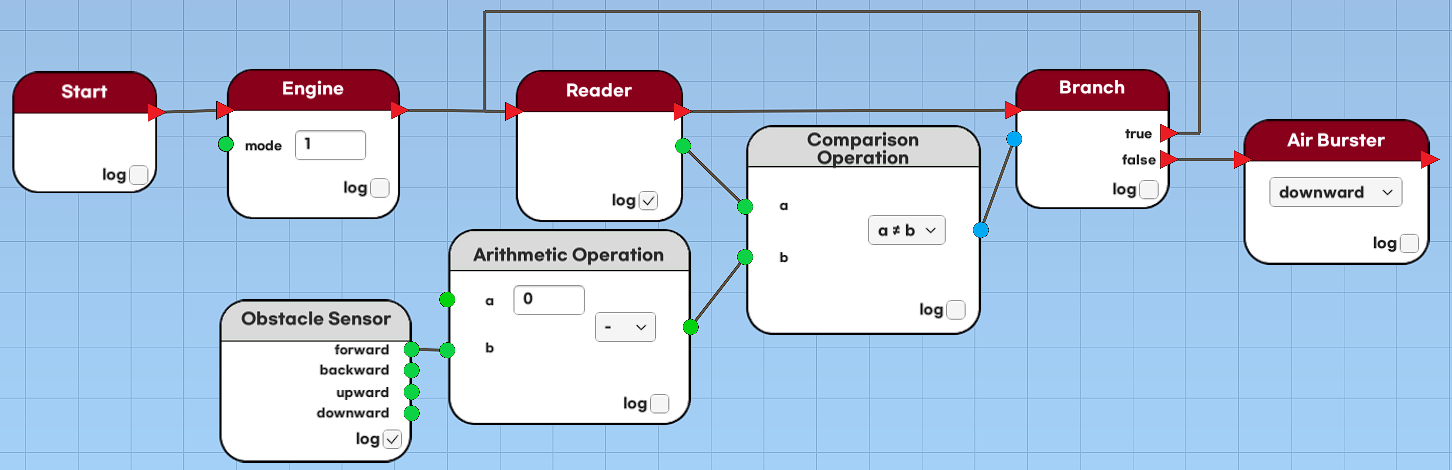
Task: Click the Reader node's red input arrow
Action: 516,111
